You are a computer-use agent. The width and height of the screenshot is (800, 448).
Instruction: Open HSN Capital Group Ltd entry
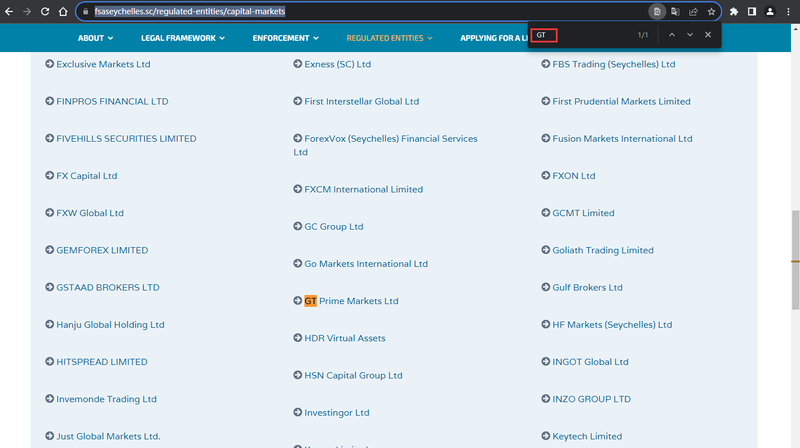click(x=353, y=376)
